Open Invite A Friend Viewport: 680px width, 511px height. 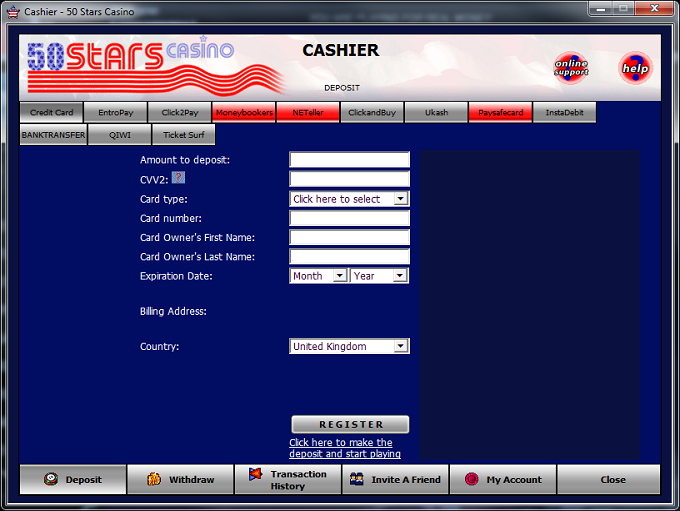(x=396, y=479)
